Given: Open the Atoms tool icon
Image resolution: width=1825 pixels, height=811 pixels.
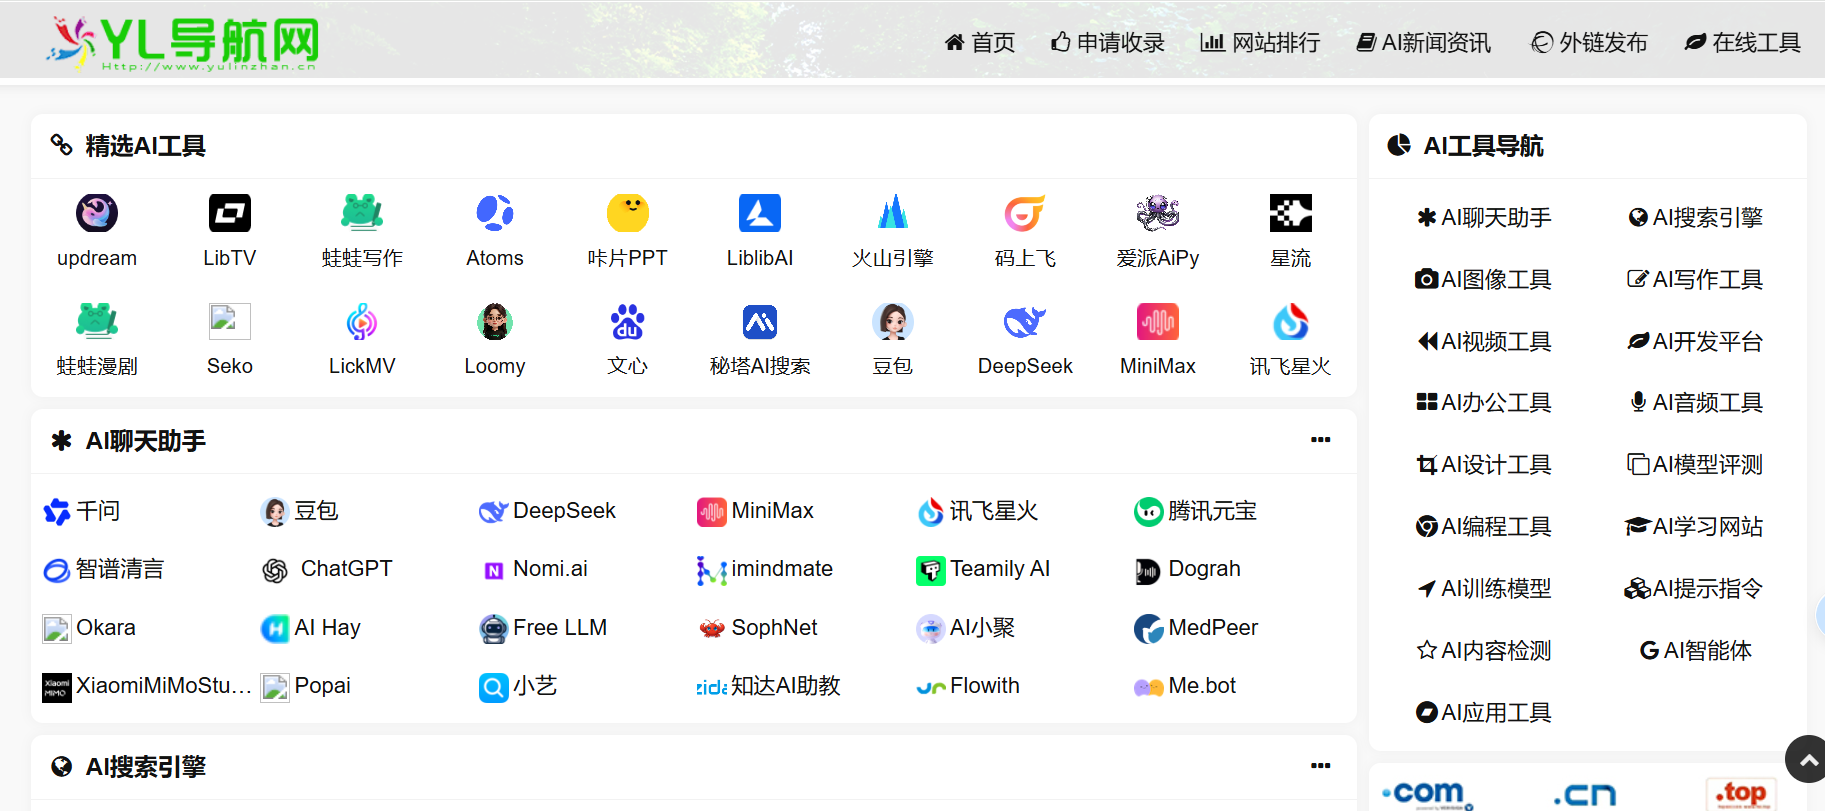Looking at the screenshot, I should 495,213.
